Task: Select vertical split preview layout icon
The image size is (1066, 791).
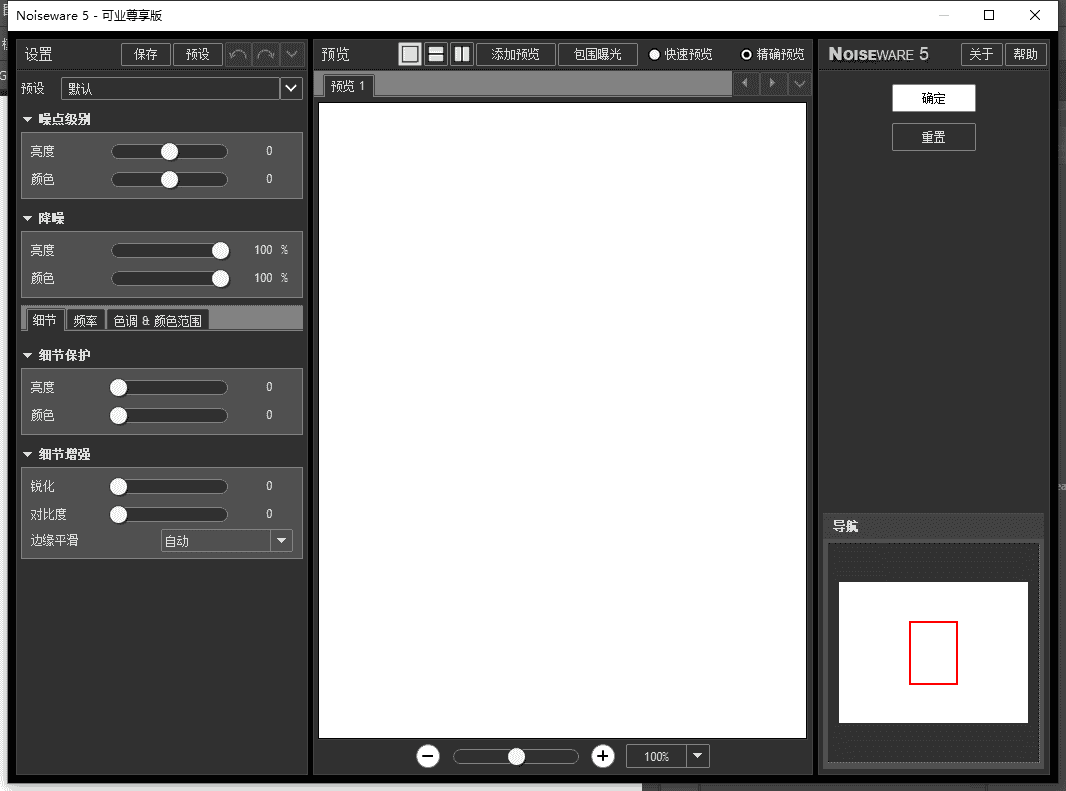Action: click(461, 54)
